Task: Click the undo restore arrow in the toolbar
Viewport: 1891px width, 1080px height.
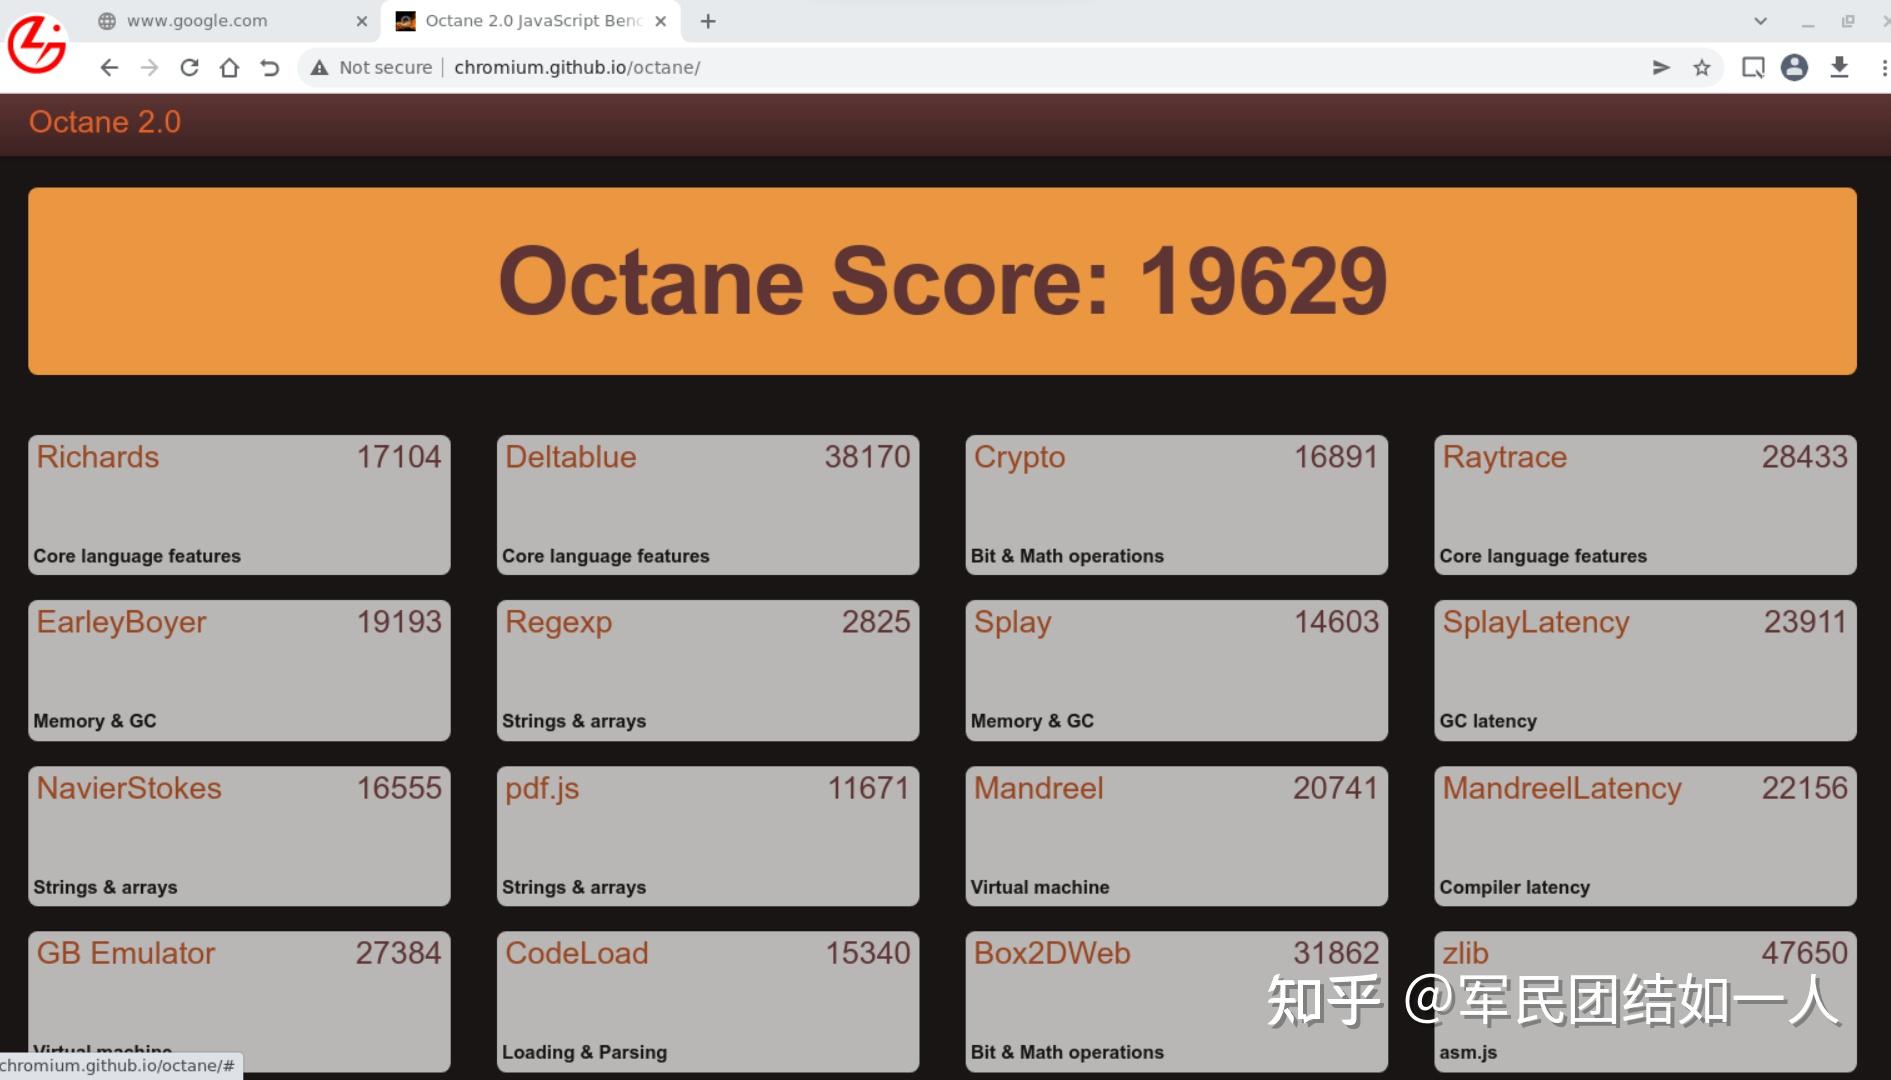Action: (268, 67)
